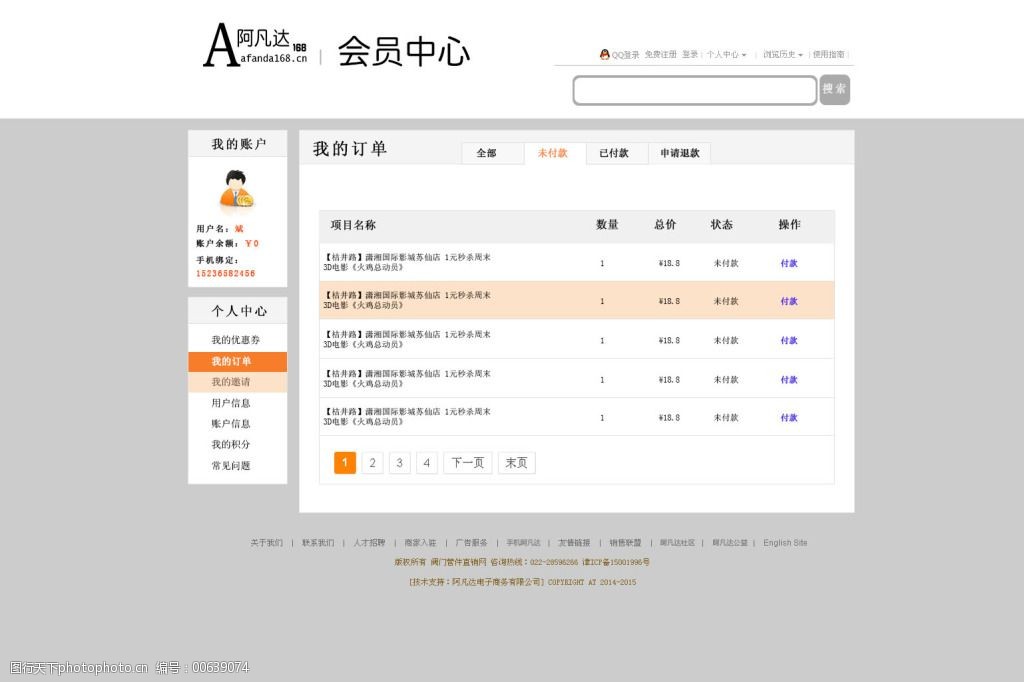Click the 下一页 pagination button

click(x=467, y=462)
